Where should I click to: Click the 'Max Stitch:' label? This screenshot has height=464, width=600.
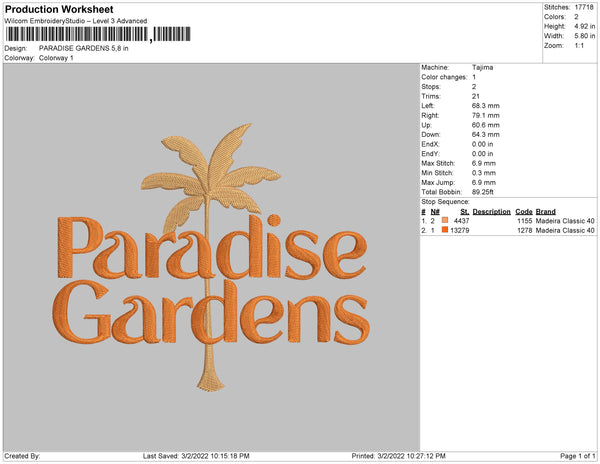(438, 163)
